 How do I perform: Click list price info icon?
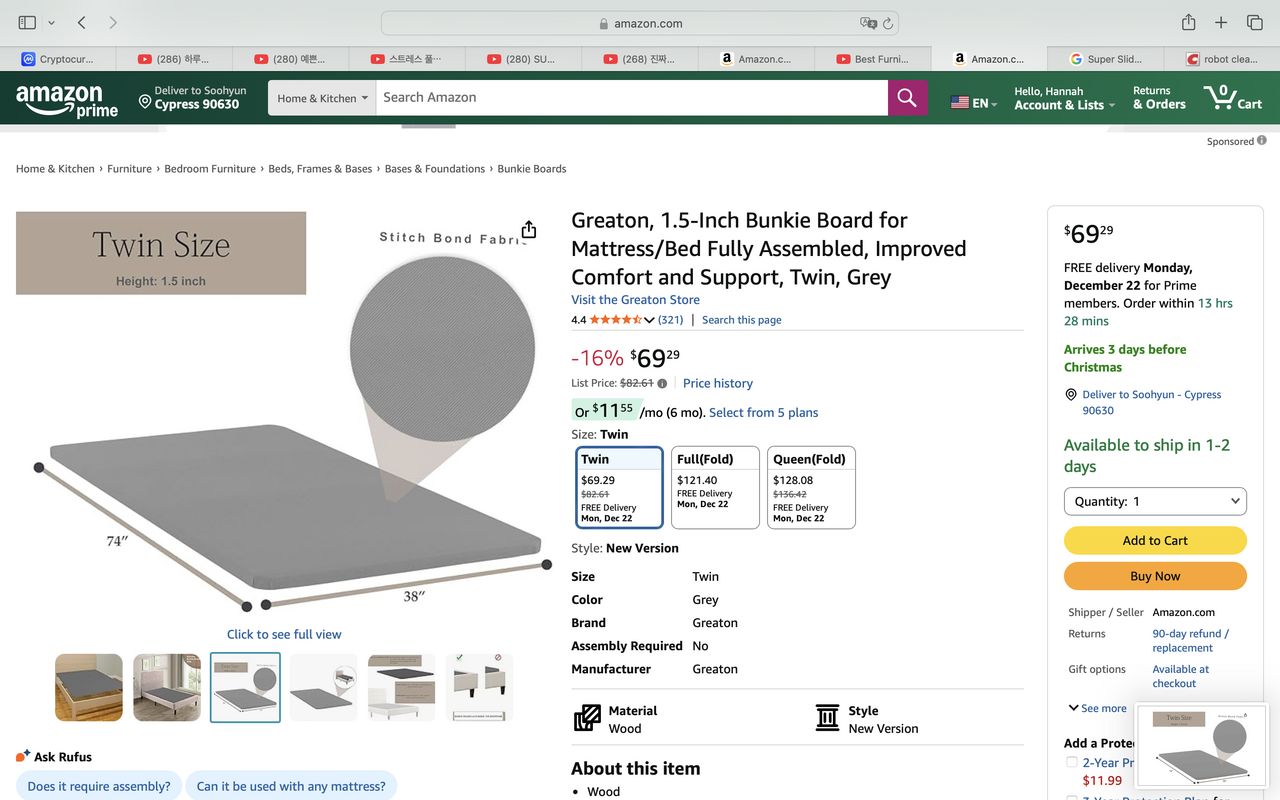click(662, 383)
